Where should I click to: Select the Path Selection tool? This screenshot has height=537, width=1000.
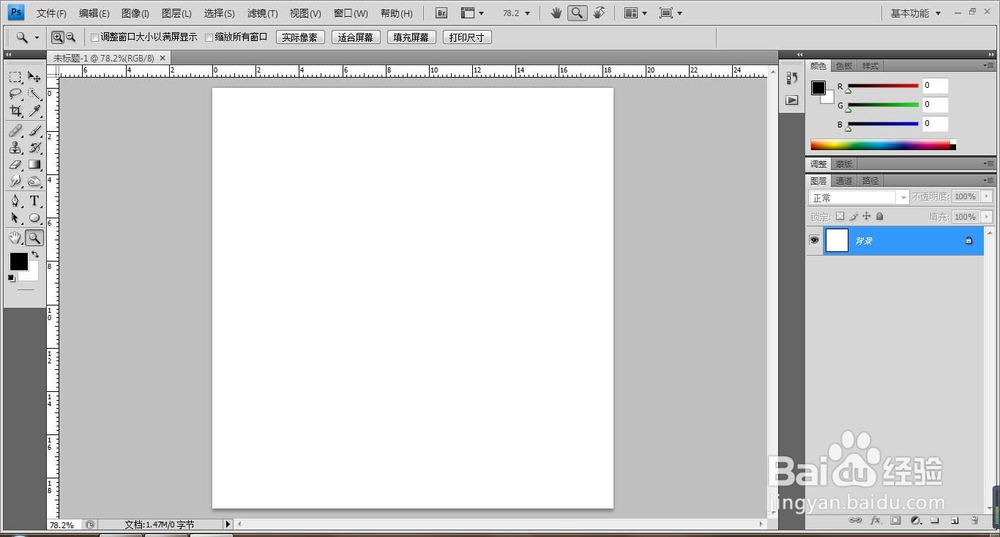pyautogui.click(x=15, y=217)
